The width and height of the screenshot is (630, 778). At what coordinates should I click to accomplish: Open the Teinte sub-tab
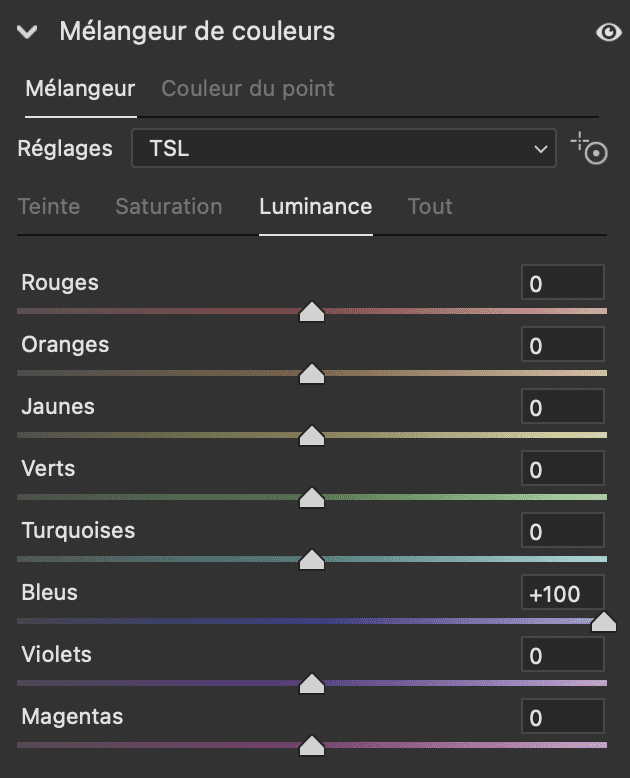(50, 207)
